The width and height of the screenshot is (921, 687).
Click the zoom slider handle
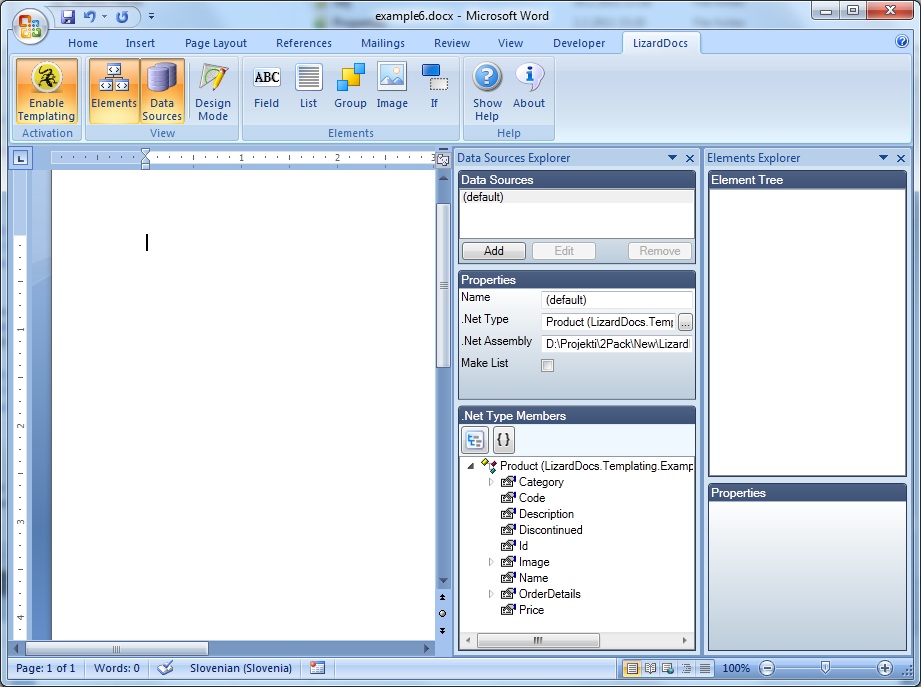(x=825, y=668)
